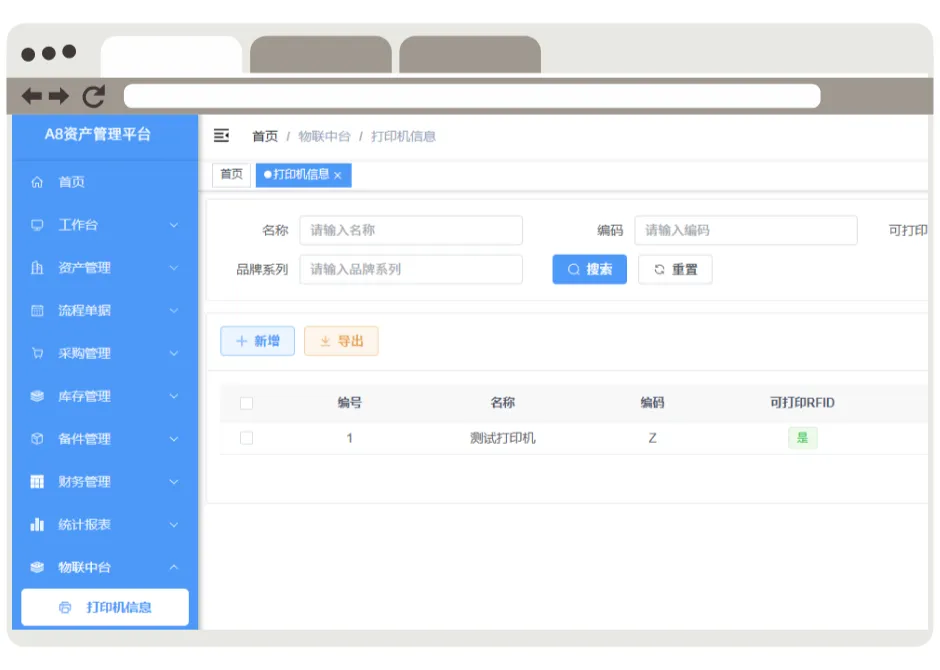940x670 pixels.
Task: Switch to the second browser tab
Action: pos(321,55)
